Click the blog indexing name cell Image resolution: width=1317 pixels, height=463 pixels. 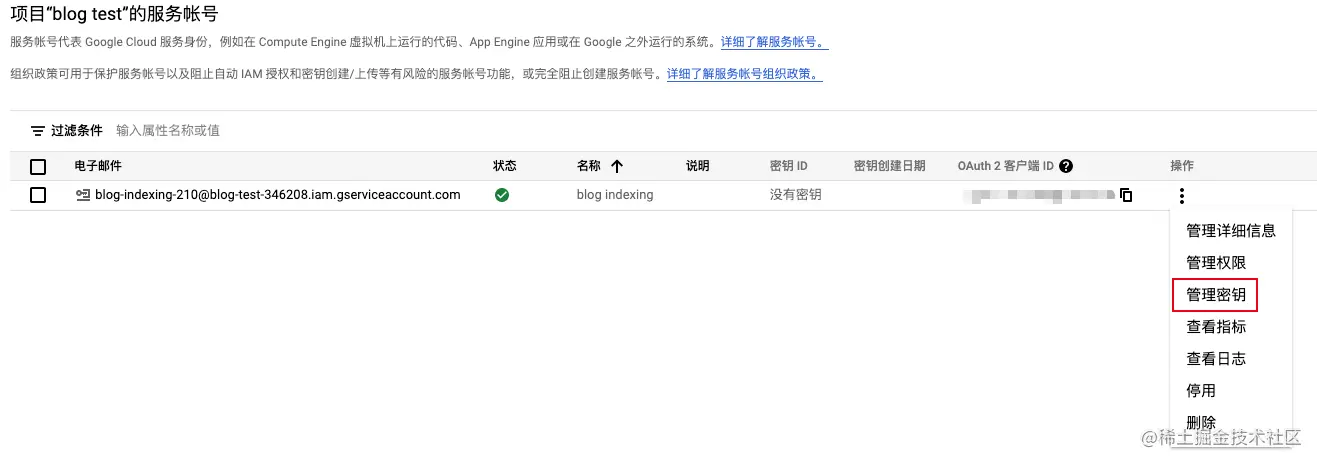click(x=615, y=195)
